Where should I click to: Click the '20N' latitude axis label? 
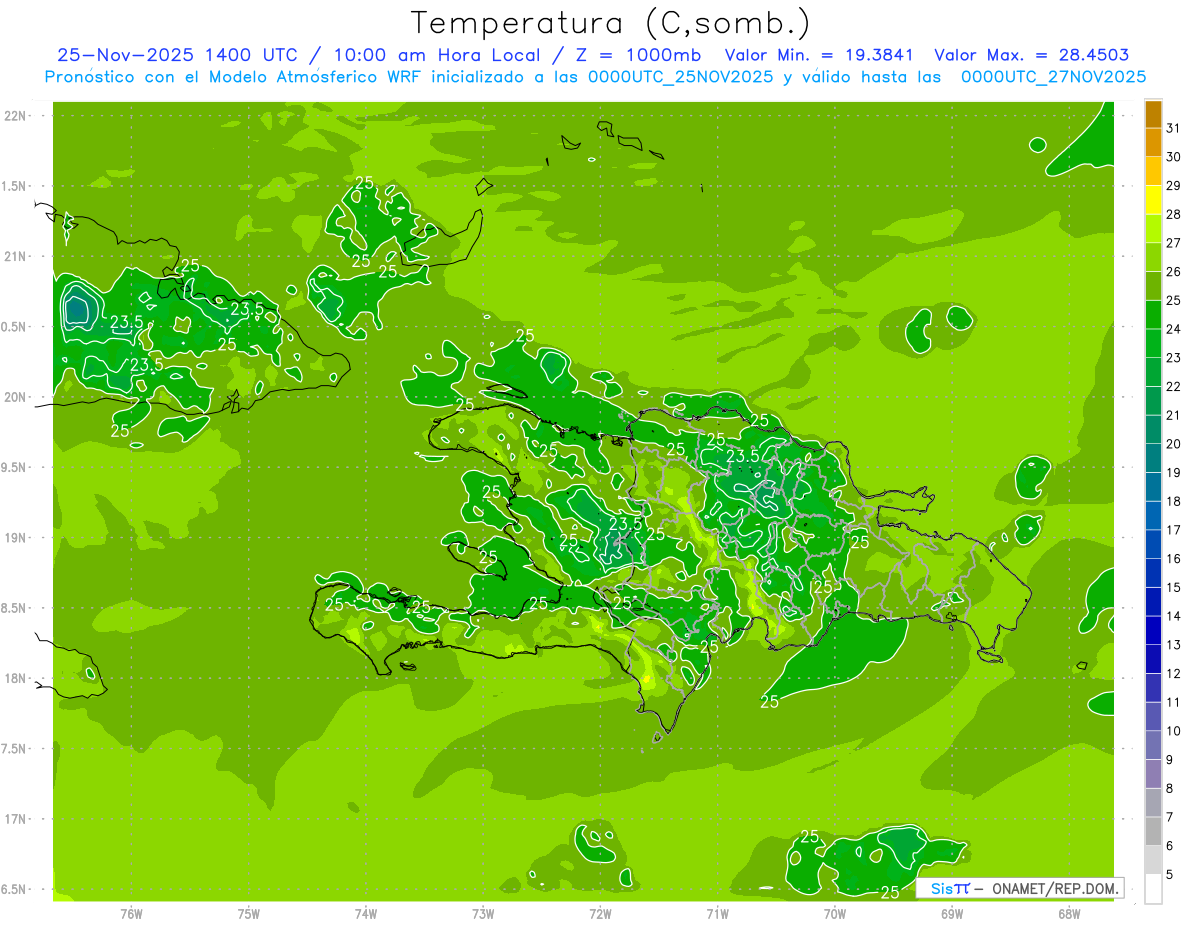click(x=14, y=397)
